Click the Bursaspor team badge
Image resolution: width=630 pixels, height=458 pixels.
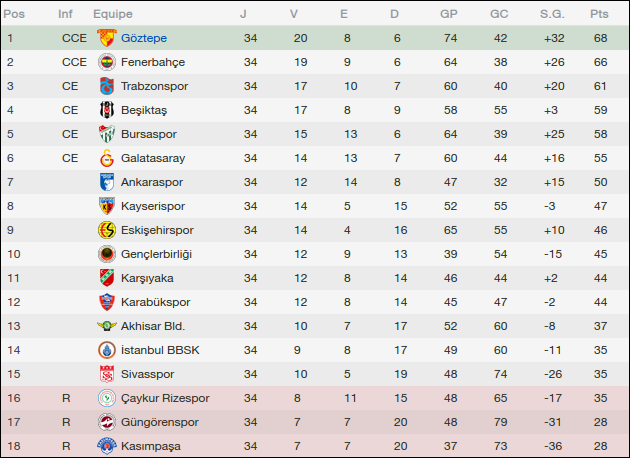coord(106,134)
